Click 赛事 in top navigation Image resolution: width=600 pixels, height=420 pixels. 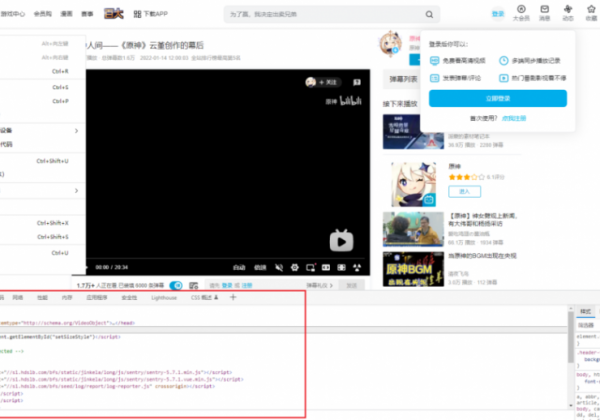coord(87,14)
